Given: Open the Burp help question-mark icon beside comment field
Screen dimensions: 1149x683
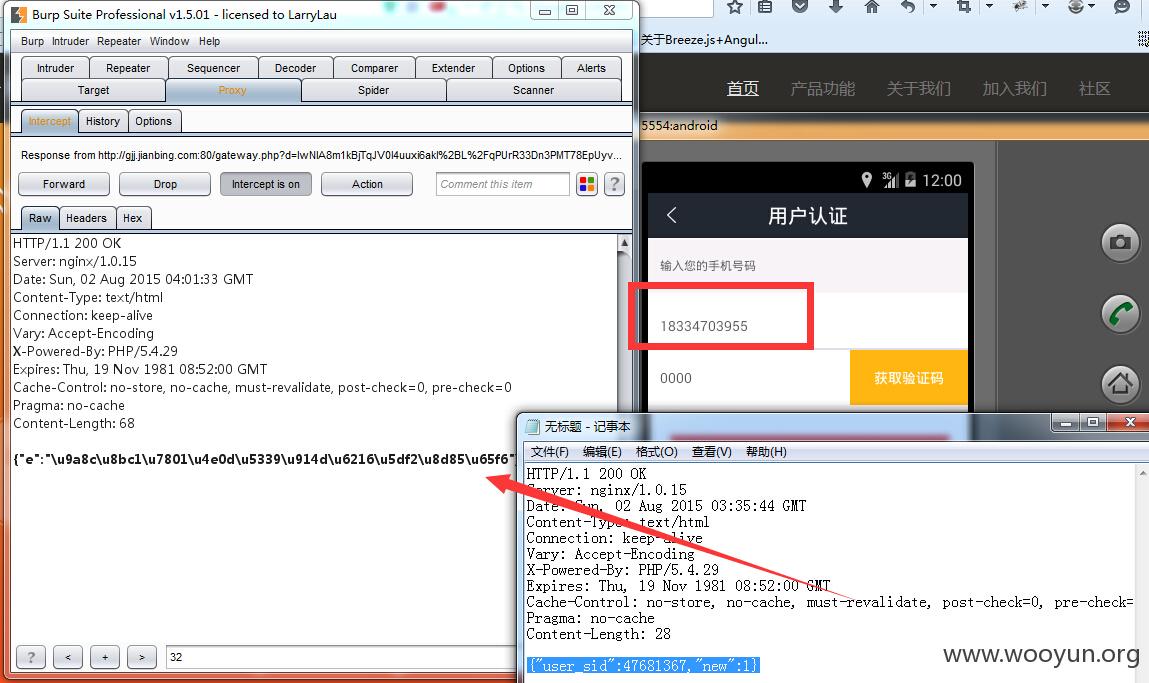Looking at the screenshot, I should (x=614, y=184).
